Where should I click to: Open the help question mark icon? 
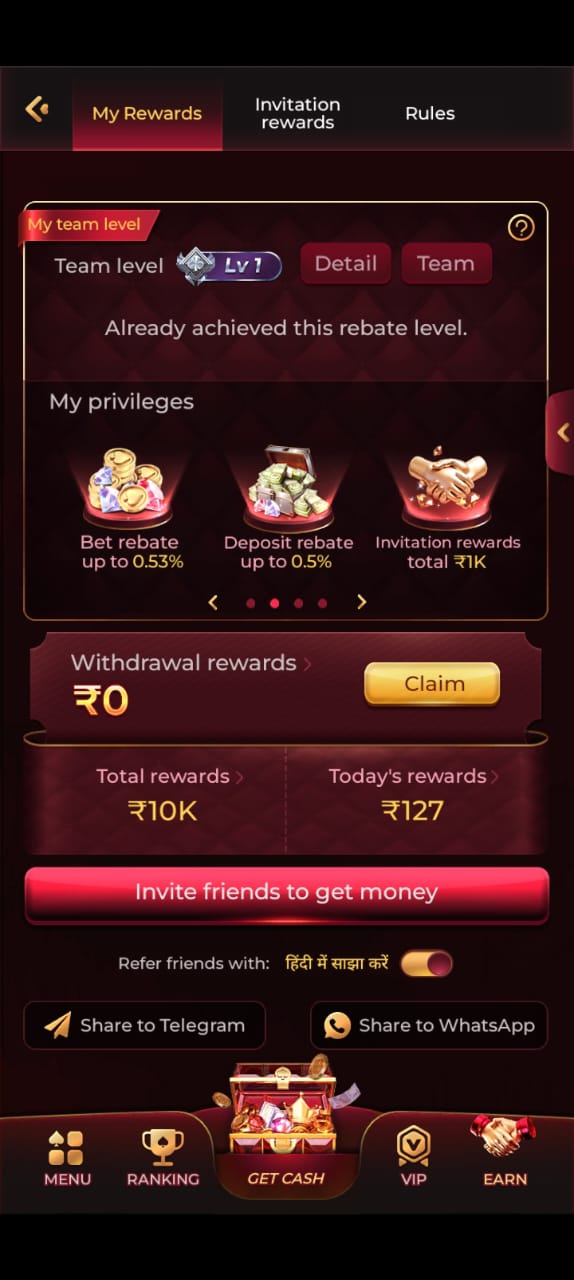(521, 228)
